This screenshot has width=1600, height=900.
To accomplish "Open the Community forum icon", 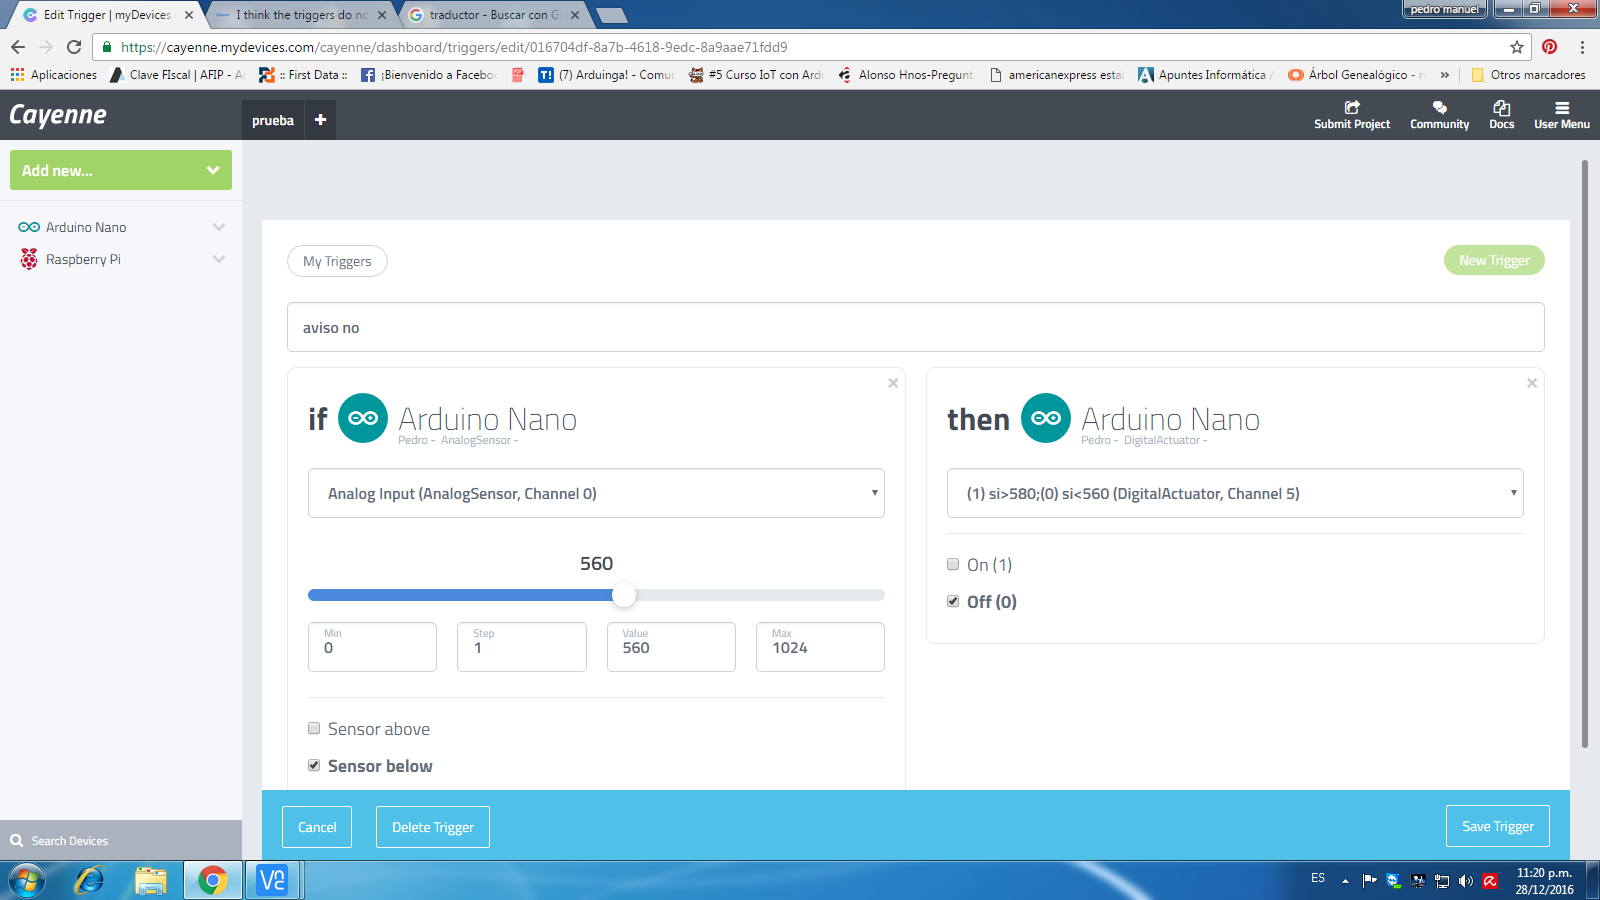I will tap(1440, 107).
